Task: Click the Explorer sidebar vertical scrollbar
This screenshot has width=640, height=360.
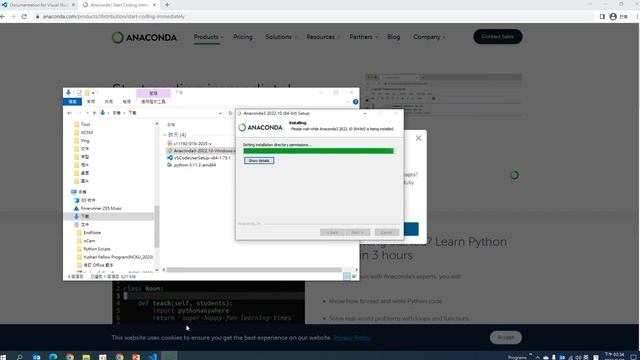Action: (x=157, y=227)
